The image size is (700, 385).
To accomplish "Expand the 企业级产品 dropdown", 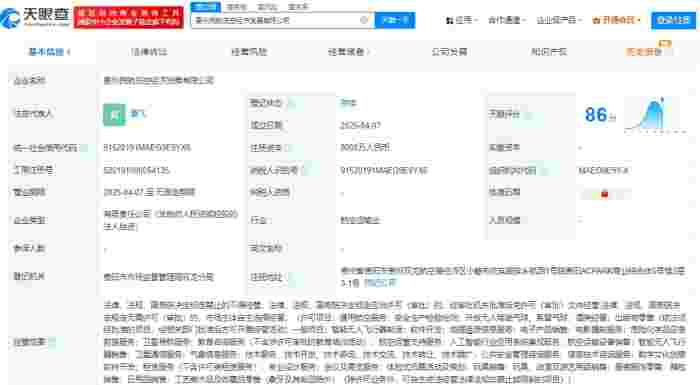I will point(559,20).
